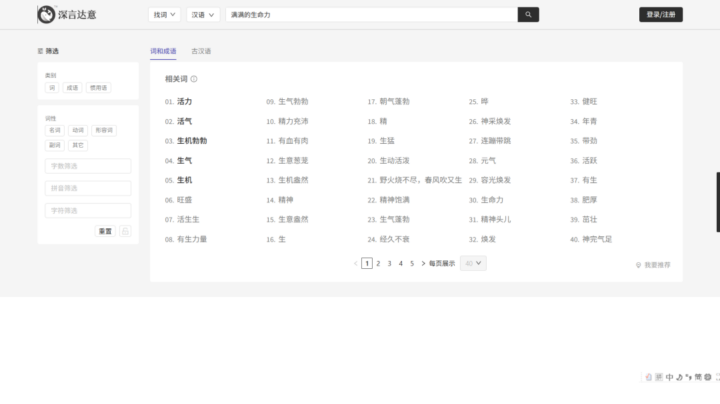Toggle the 名词 part-of-speech filter
720x404 pixels.
55,130
